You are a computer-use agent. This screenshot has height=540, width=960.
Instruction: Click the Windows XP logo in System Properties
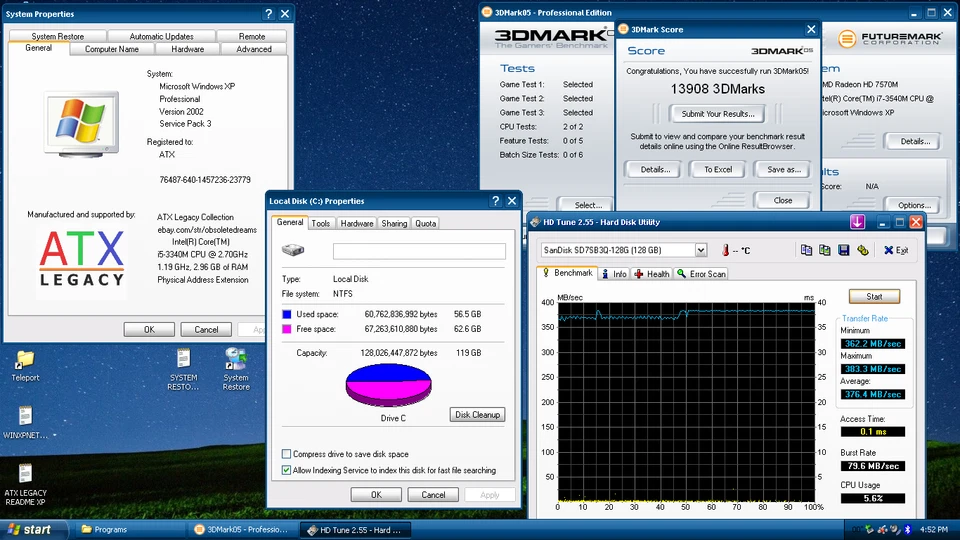click(x=81, y=124)
